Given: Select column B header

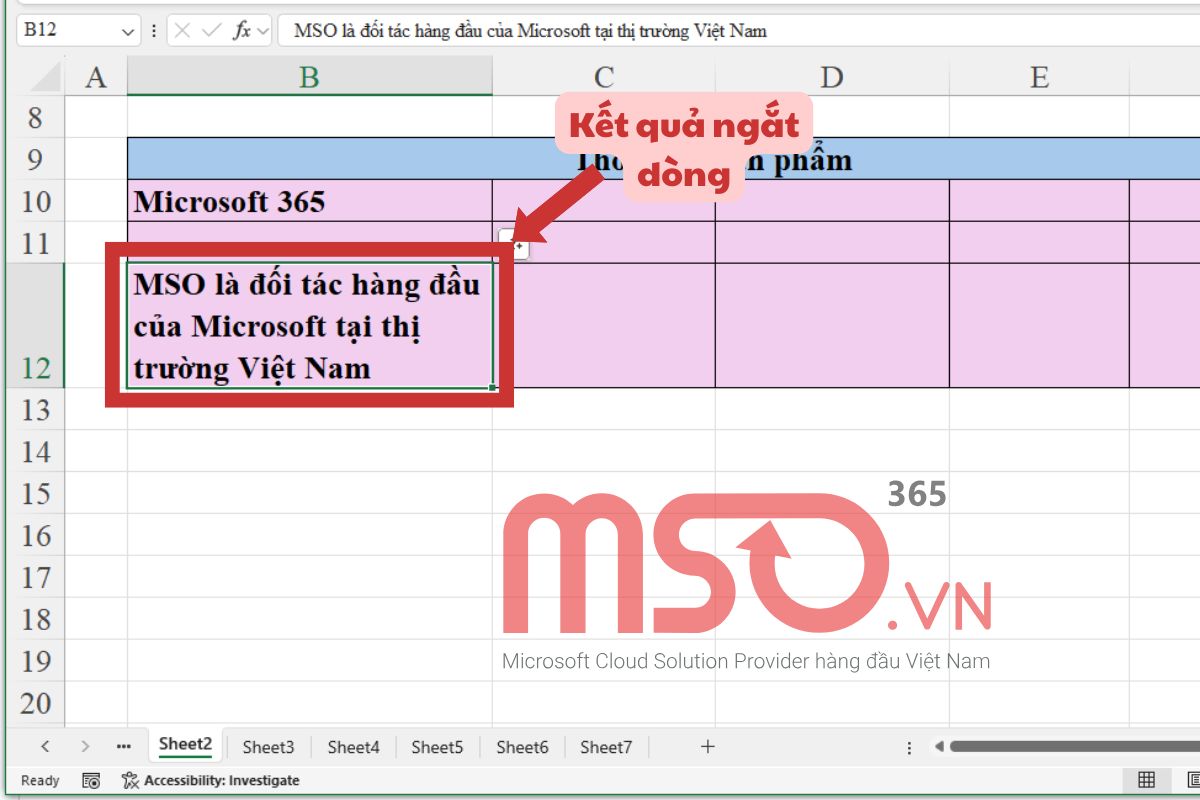Looking at the screenshot, I should 310,77.
